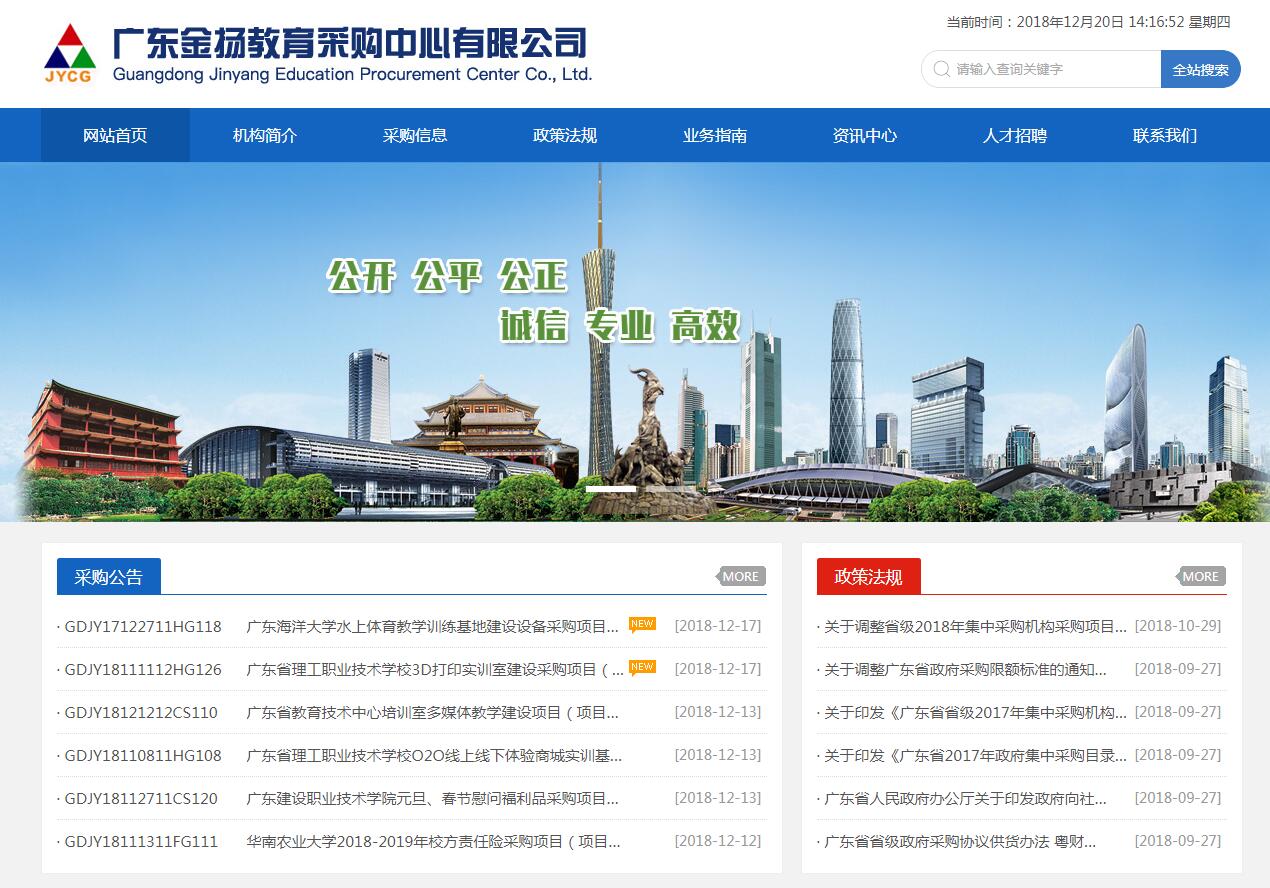Select the white banner slide indicator
Image resolution: width=1270 pixels, height=888 pixels.
[x=610, y=489]
